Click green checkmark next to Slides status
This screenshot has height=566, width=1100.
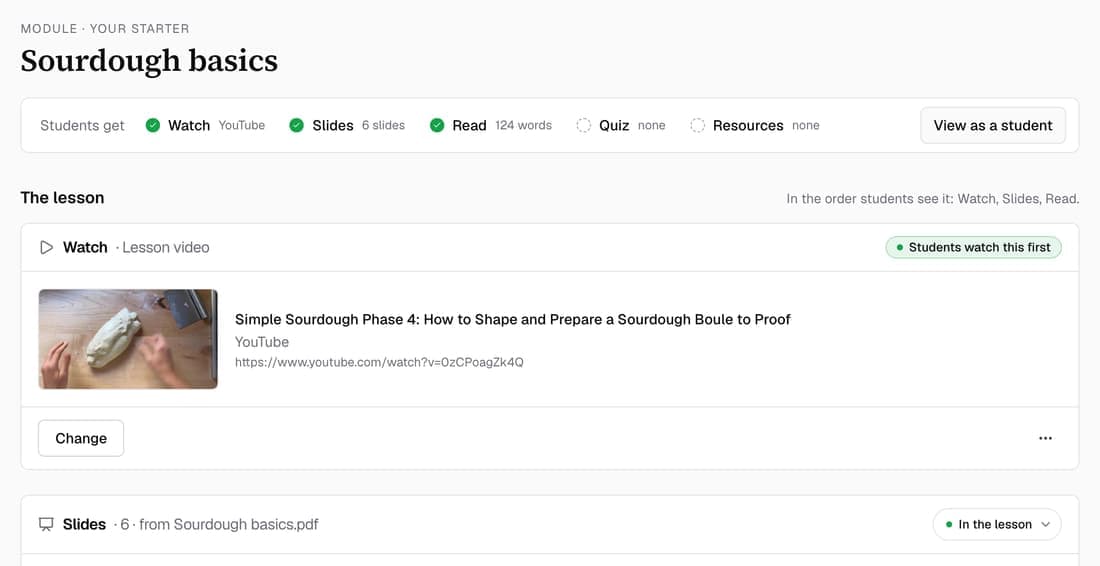[297, 126]
